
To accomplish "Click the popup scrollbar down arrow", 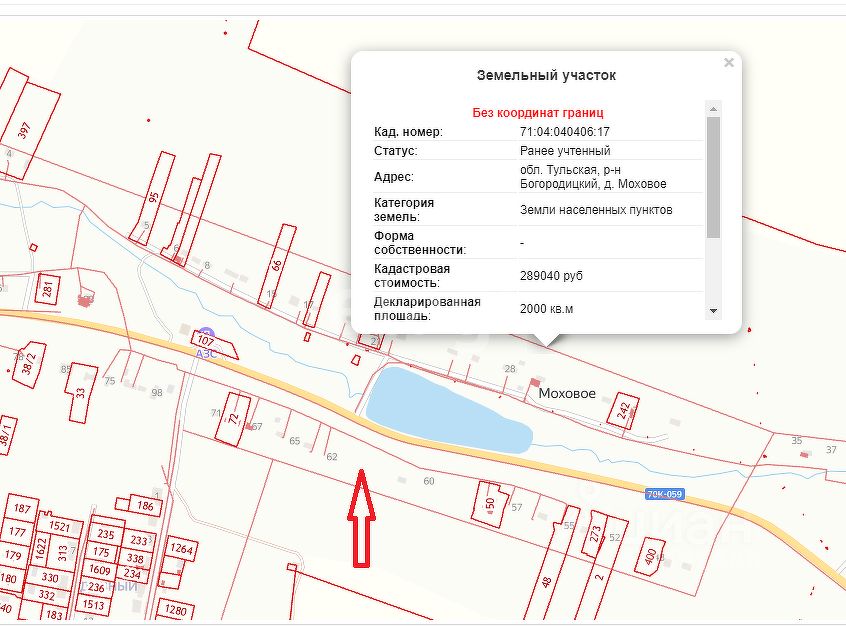I will [x=713, y=311].
